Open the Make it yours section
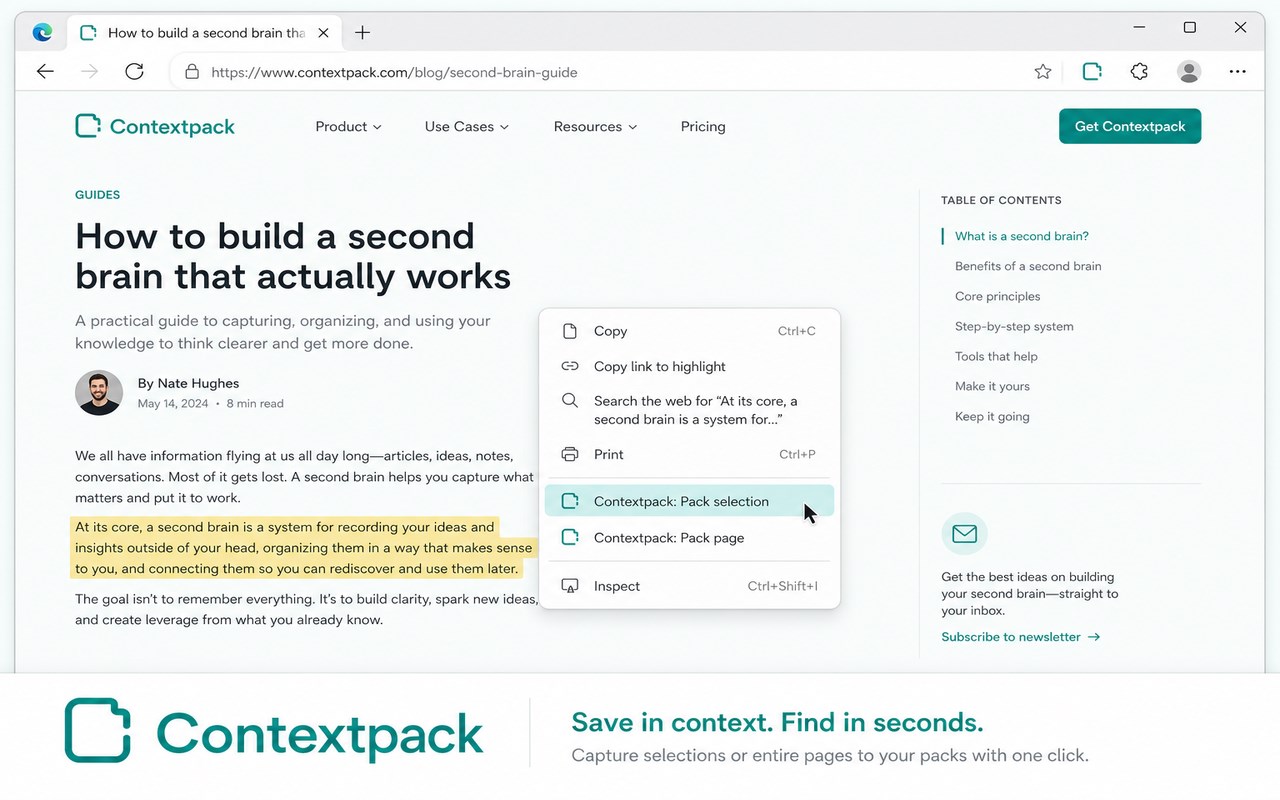Screen dimensions: 1280x800 point(992,386)
